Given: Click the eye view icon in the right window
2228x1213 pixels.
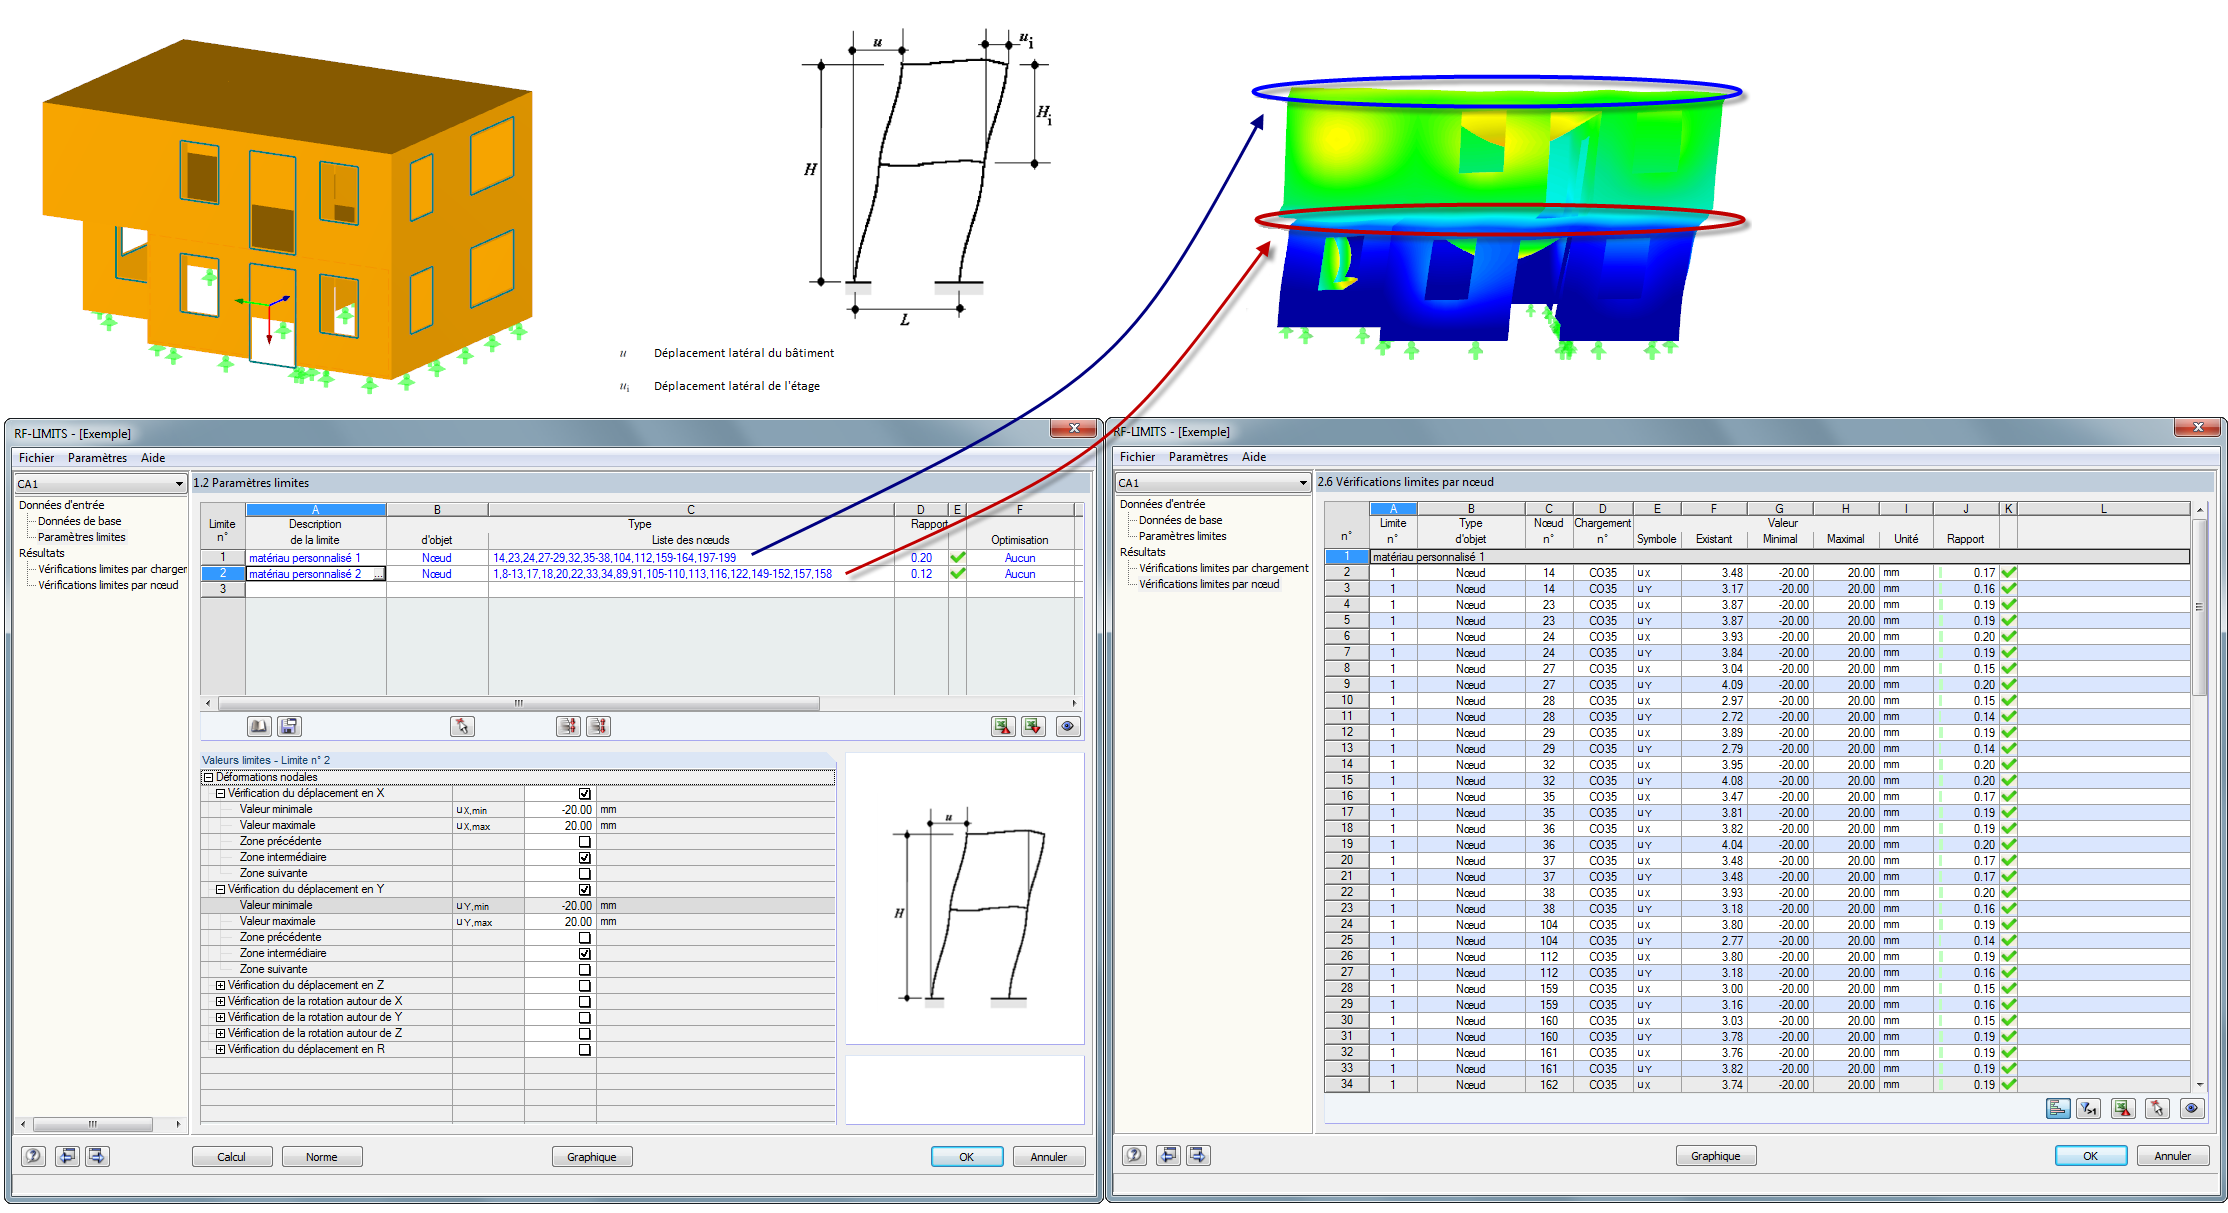Looking at the screenshot, I should pyautogui.click(x=2191, y=1108).
